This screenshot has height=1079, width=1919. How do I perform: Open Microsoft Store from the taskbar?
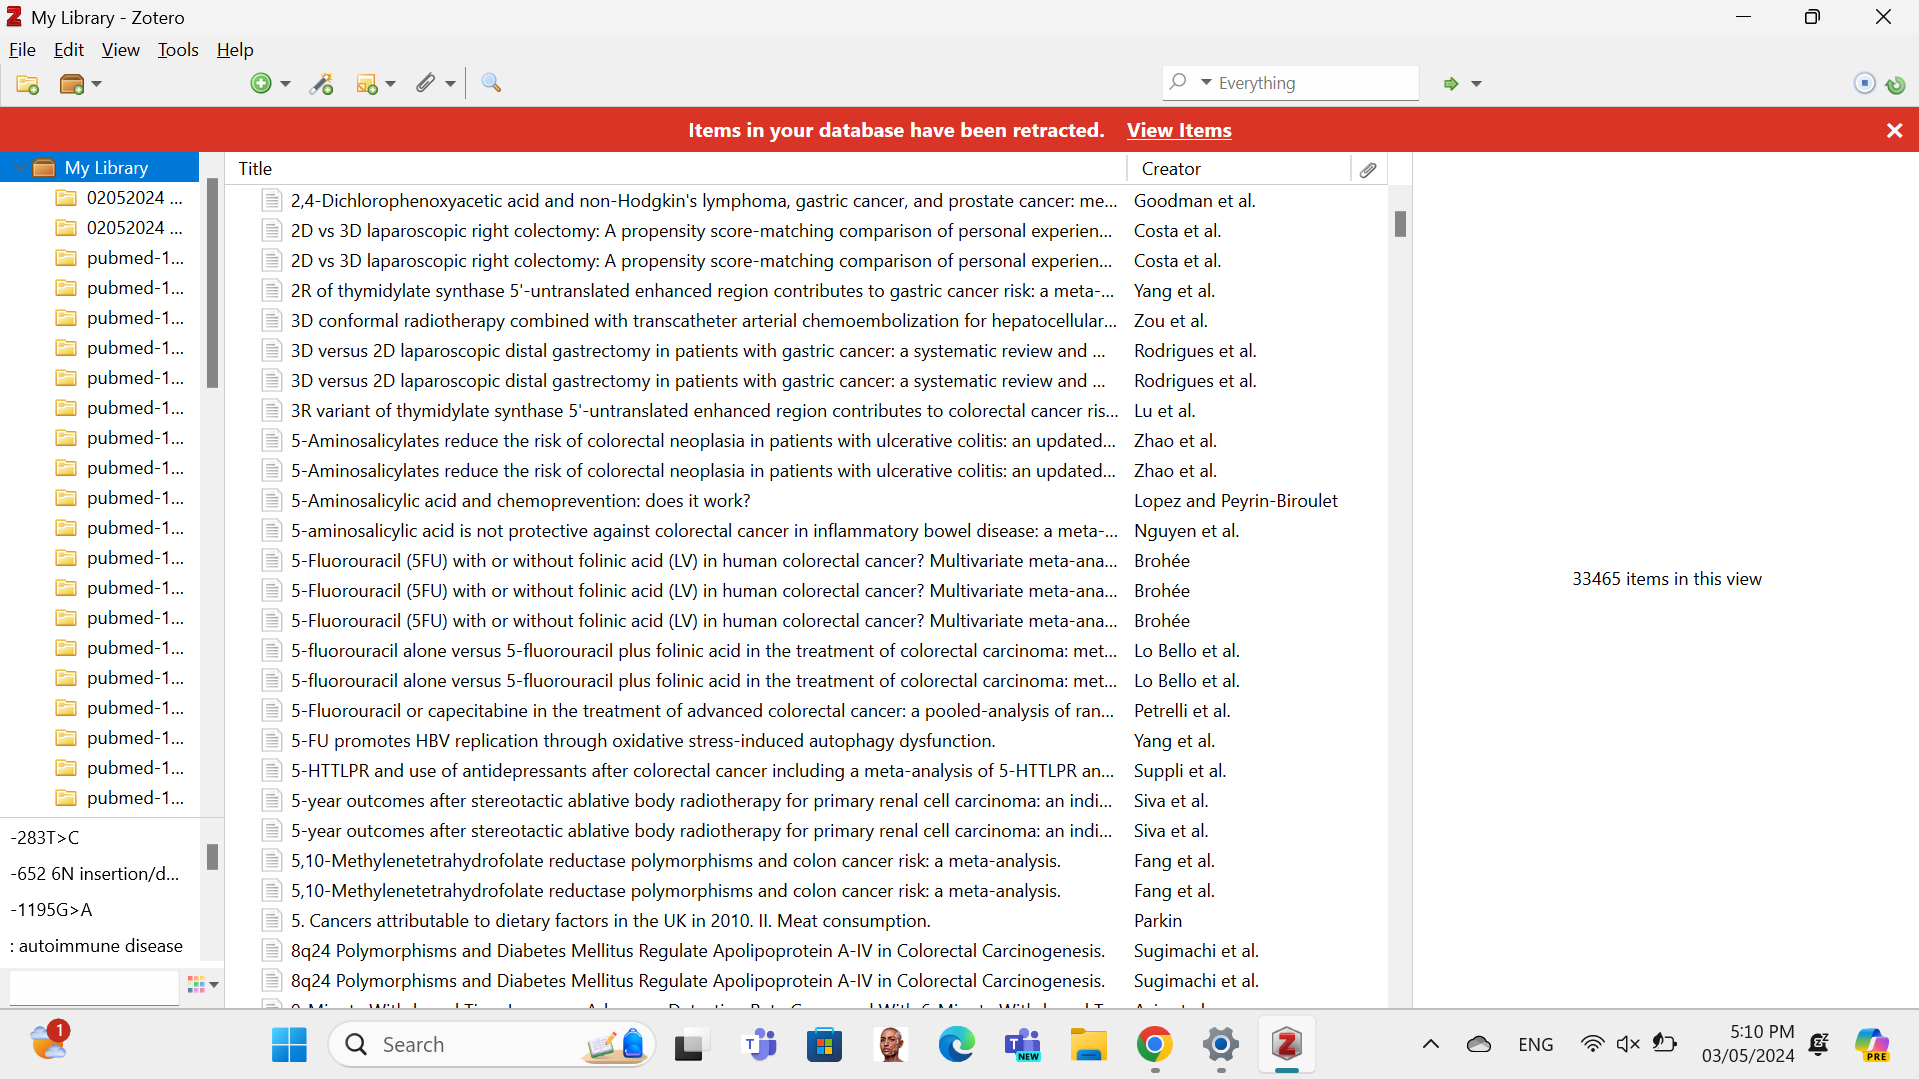pyautogui.click(x=824, y=1045)
